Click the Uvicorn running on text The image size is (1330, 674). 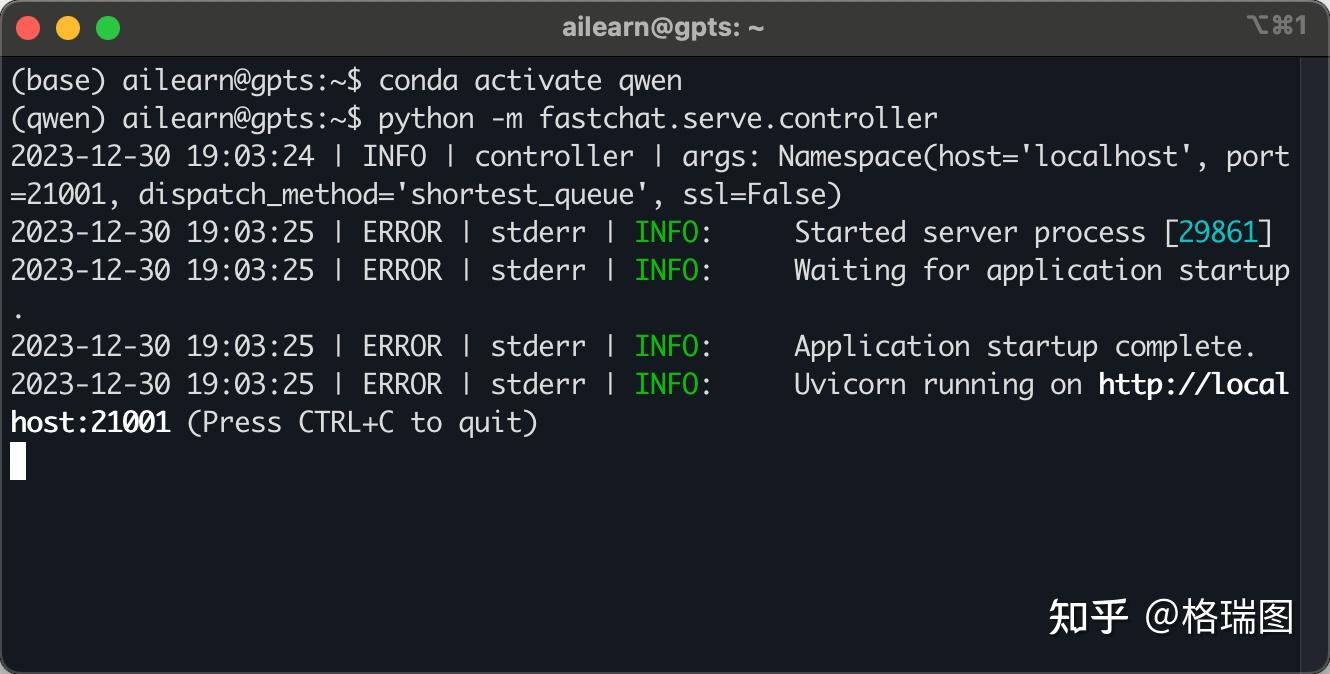tap(938, 385)
